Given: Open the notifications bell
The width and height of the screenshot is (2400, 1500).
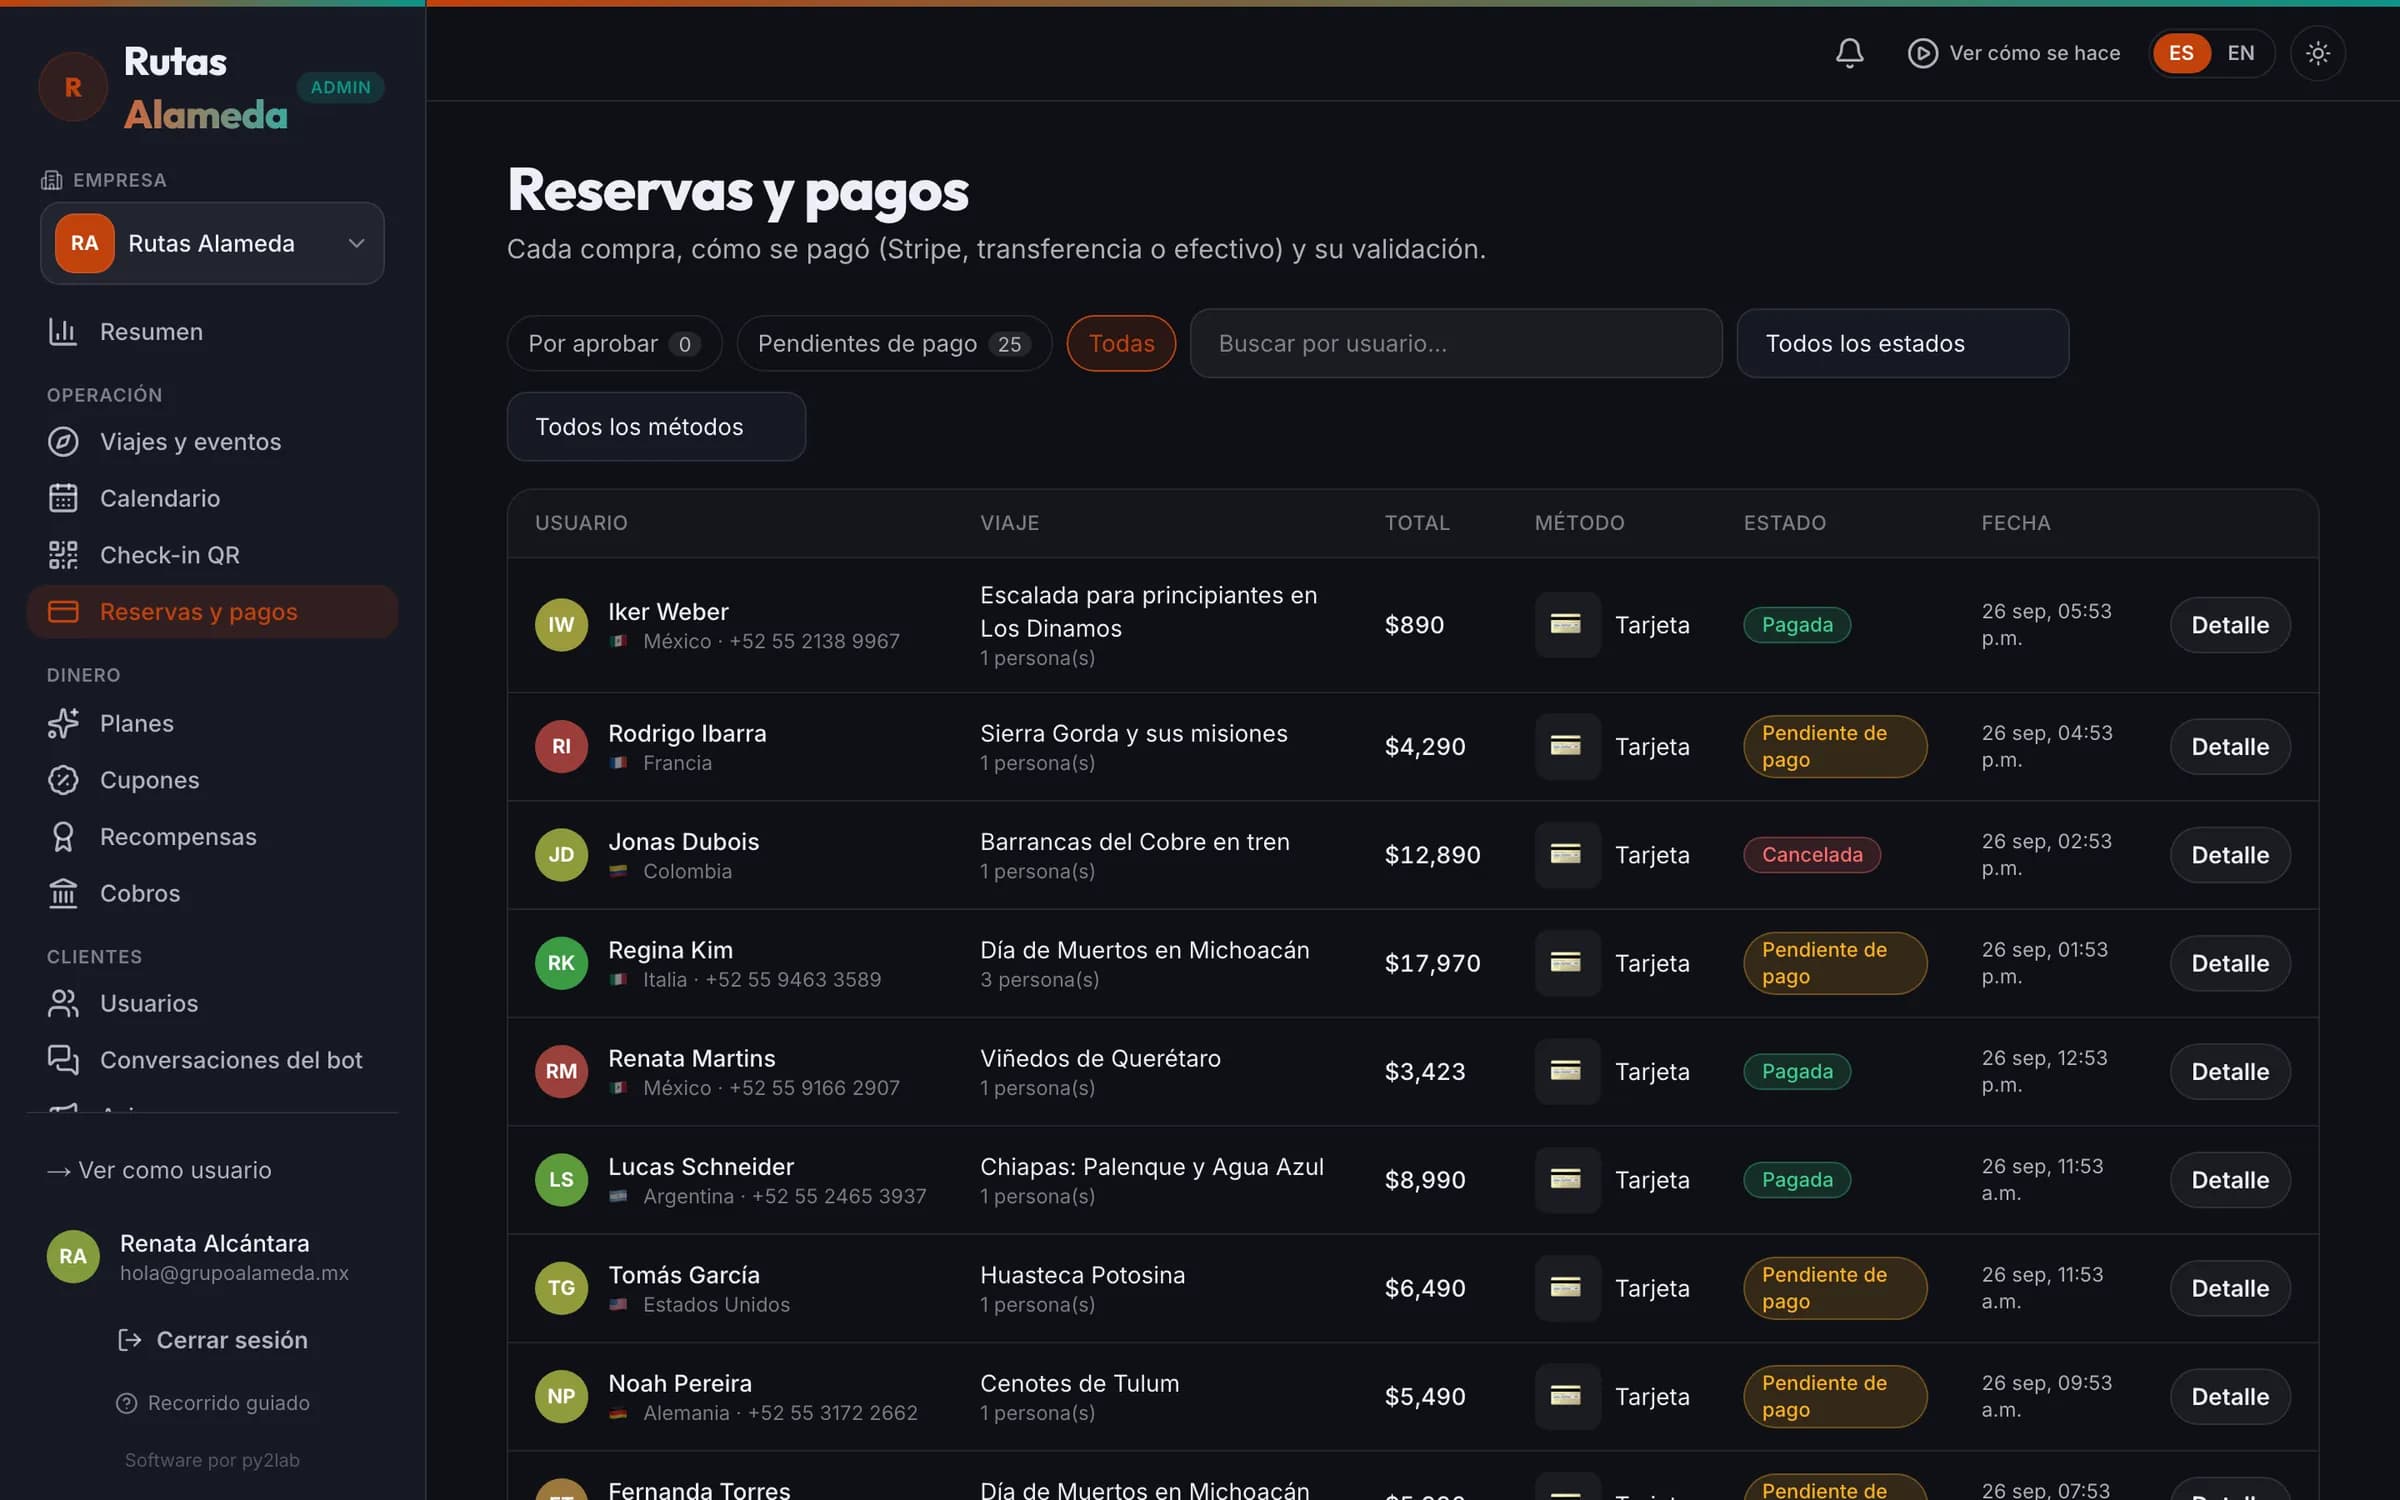Looking at the screenshot, I should 1849,53.
